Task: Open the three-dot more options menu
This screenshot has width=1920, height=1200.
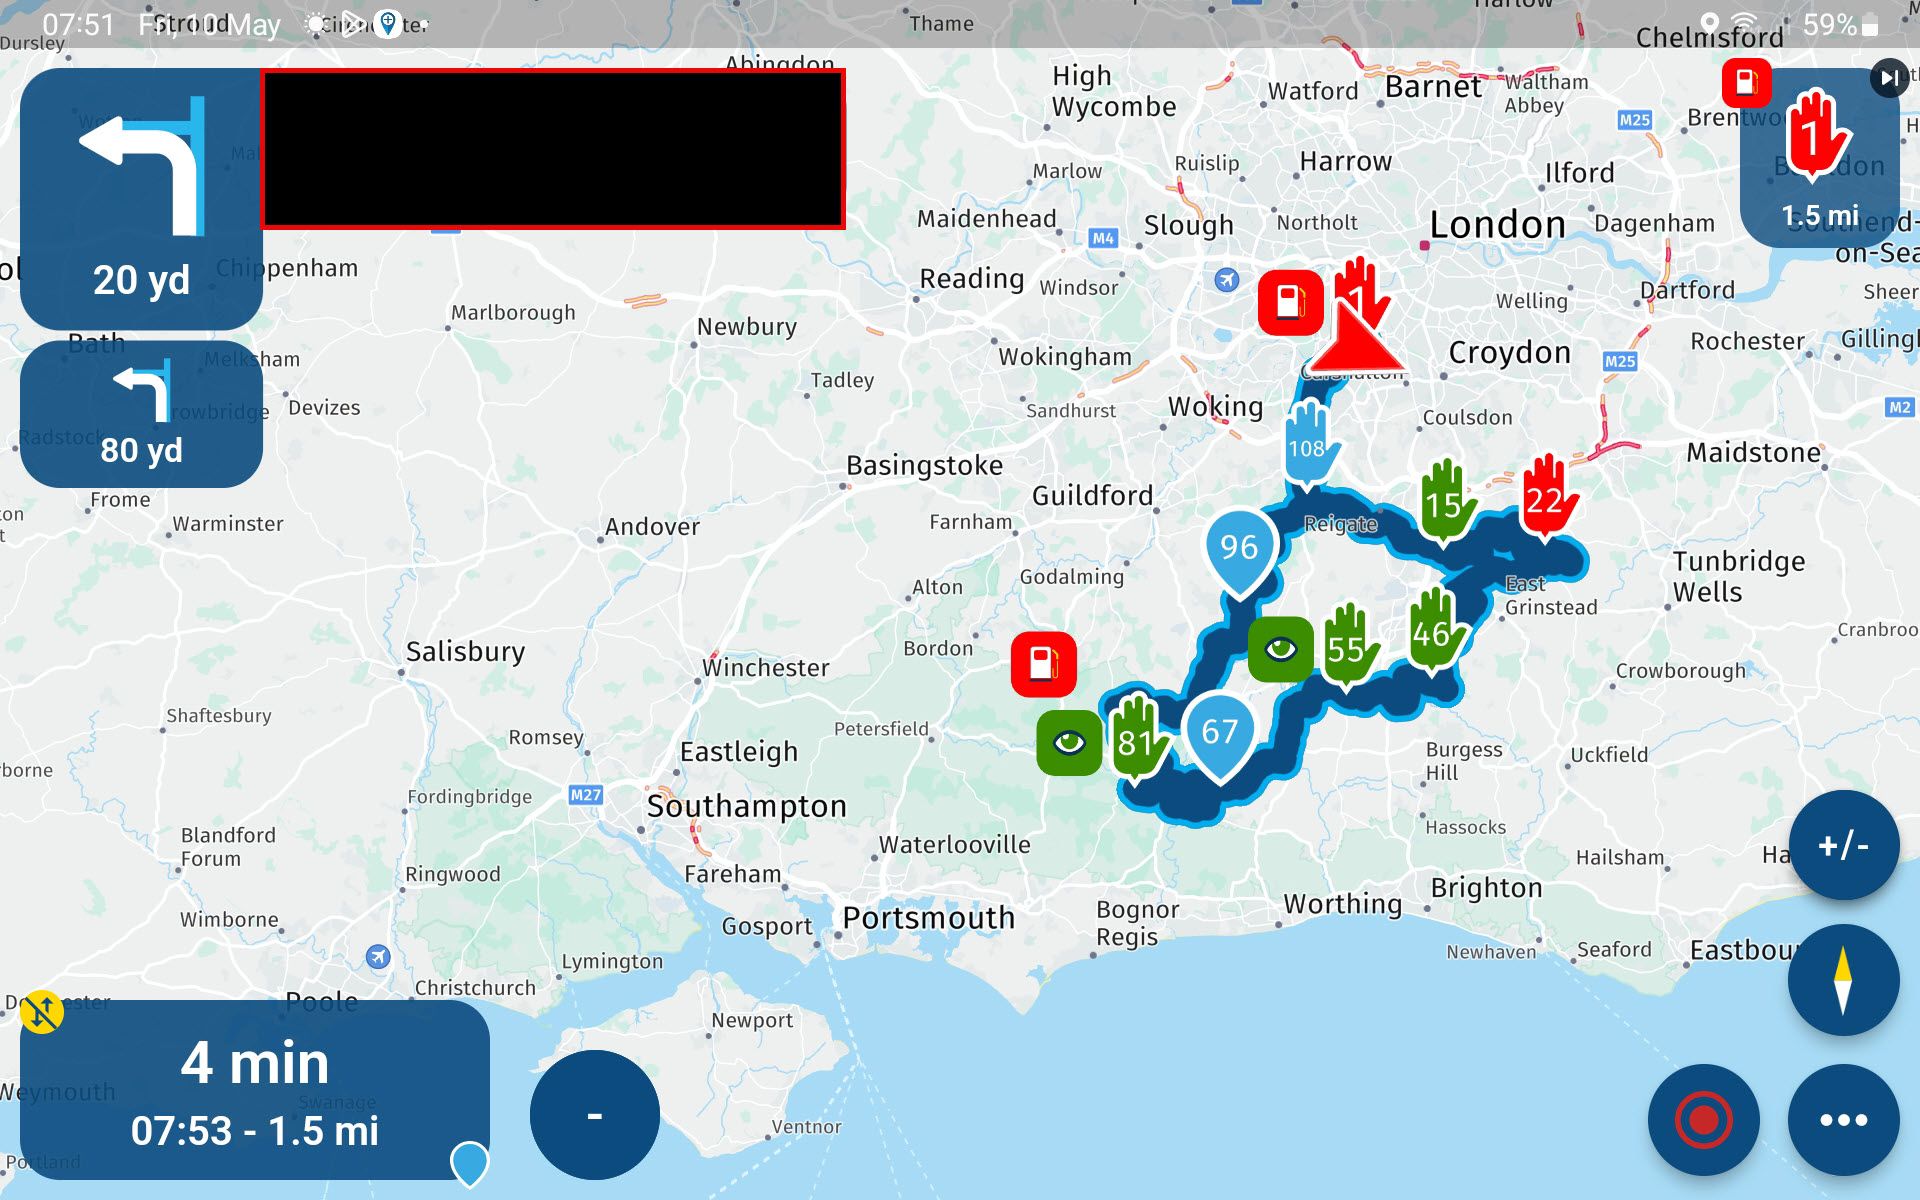Action: click(x=1843, y=1119)
